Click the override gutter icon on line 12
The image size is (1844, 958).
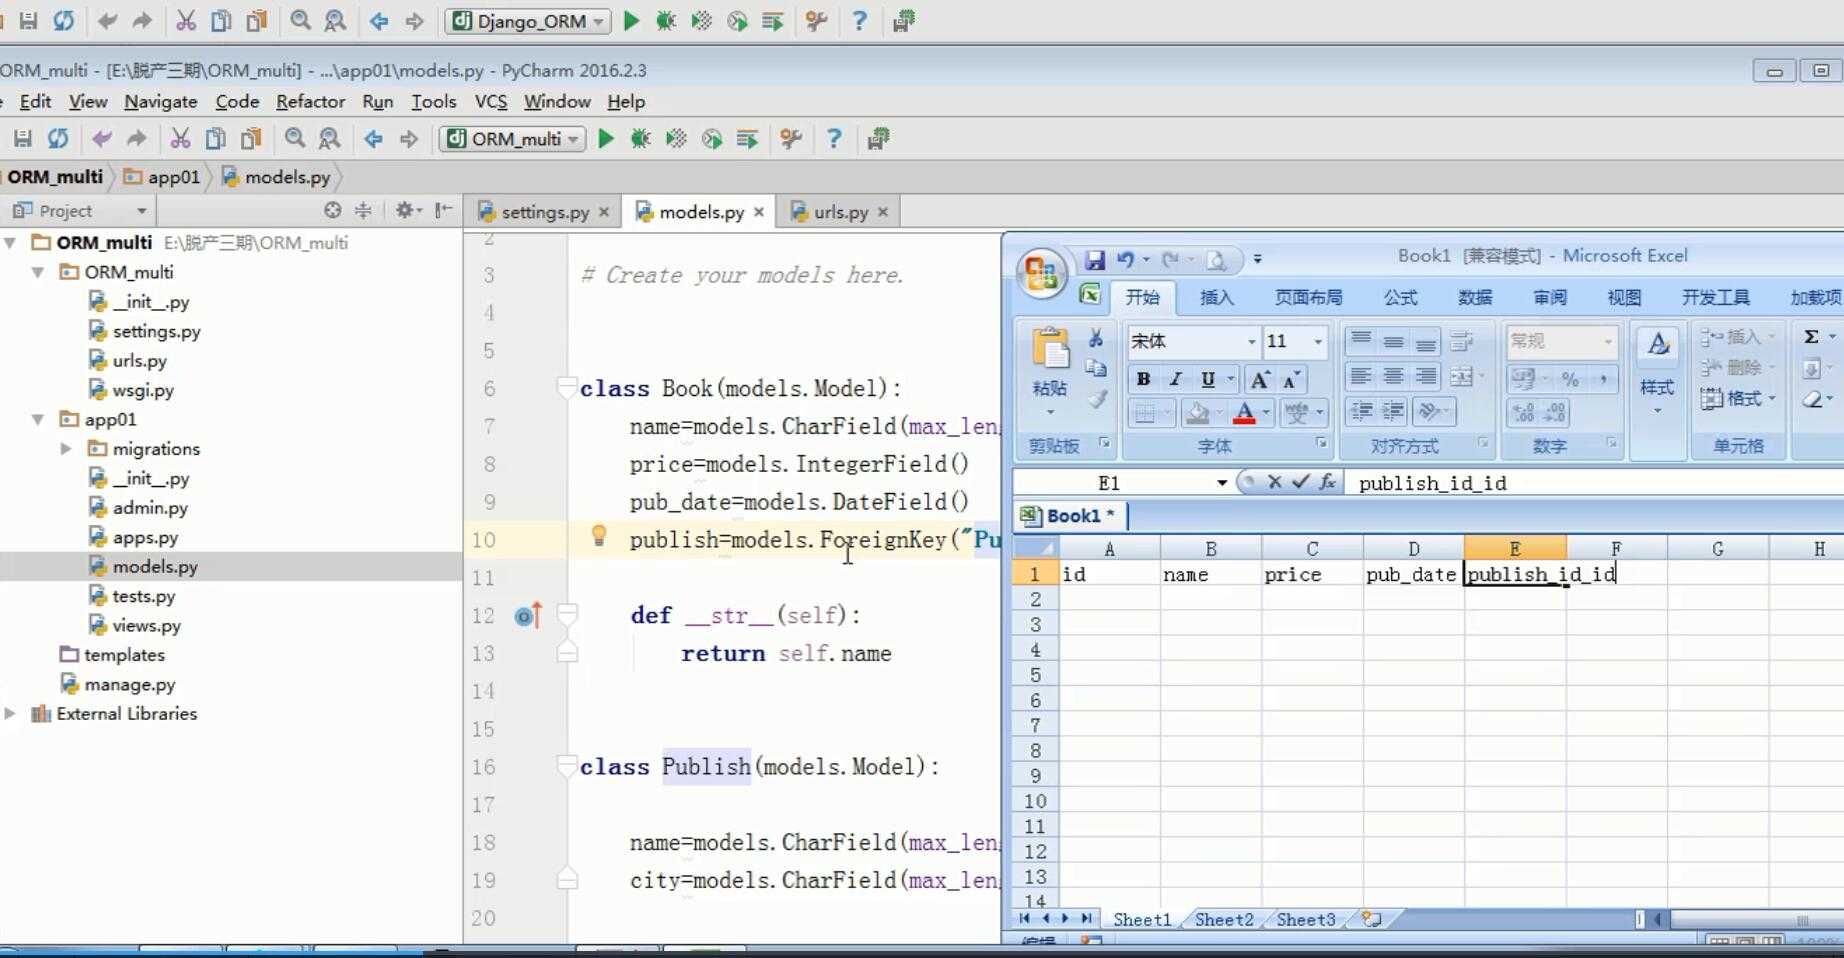(x=527, y=615)
